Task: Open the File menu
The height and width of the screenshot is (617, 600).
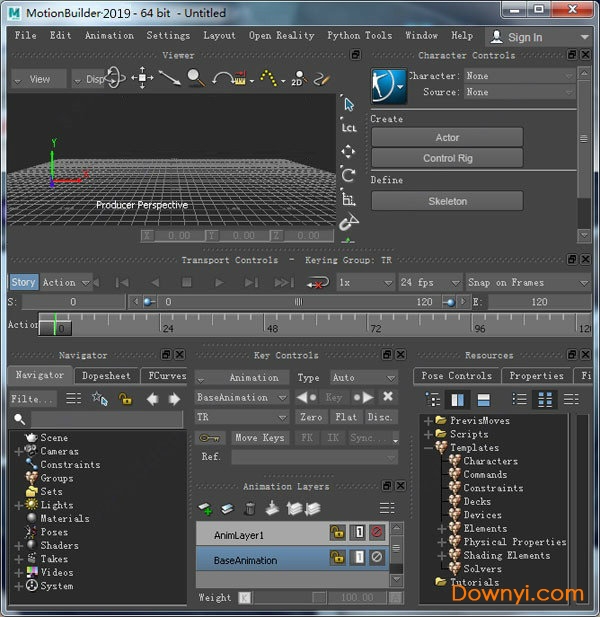Action: click(x=26, y=35)
